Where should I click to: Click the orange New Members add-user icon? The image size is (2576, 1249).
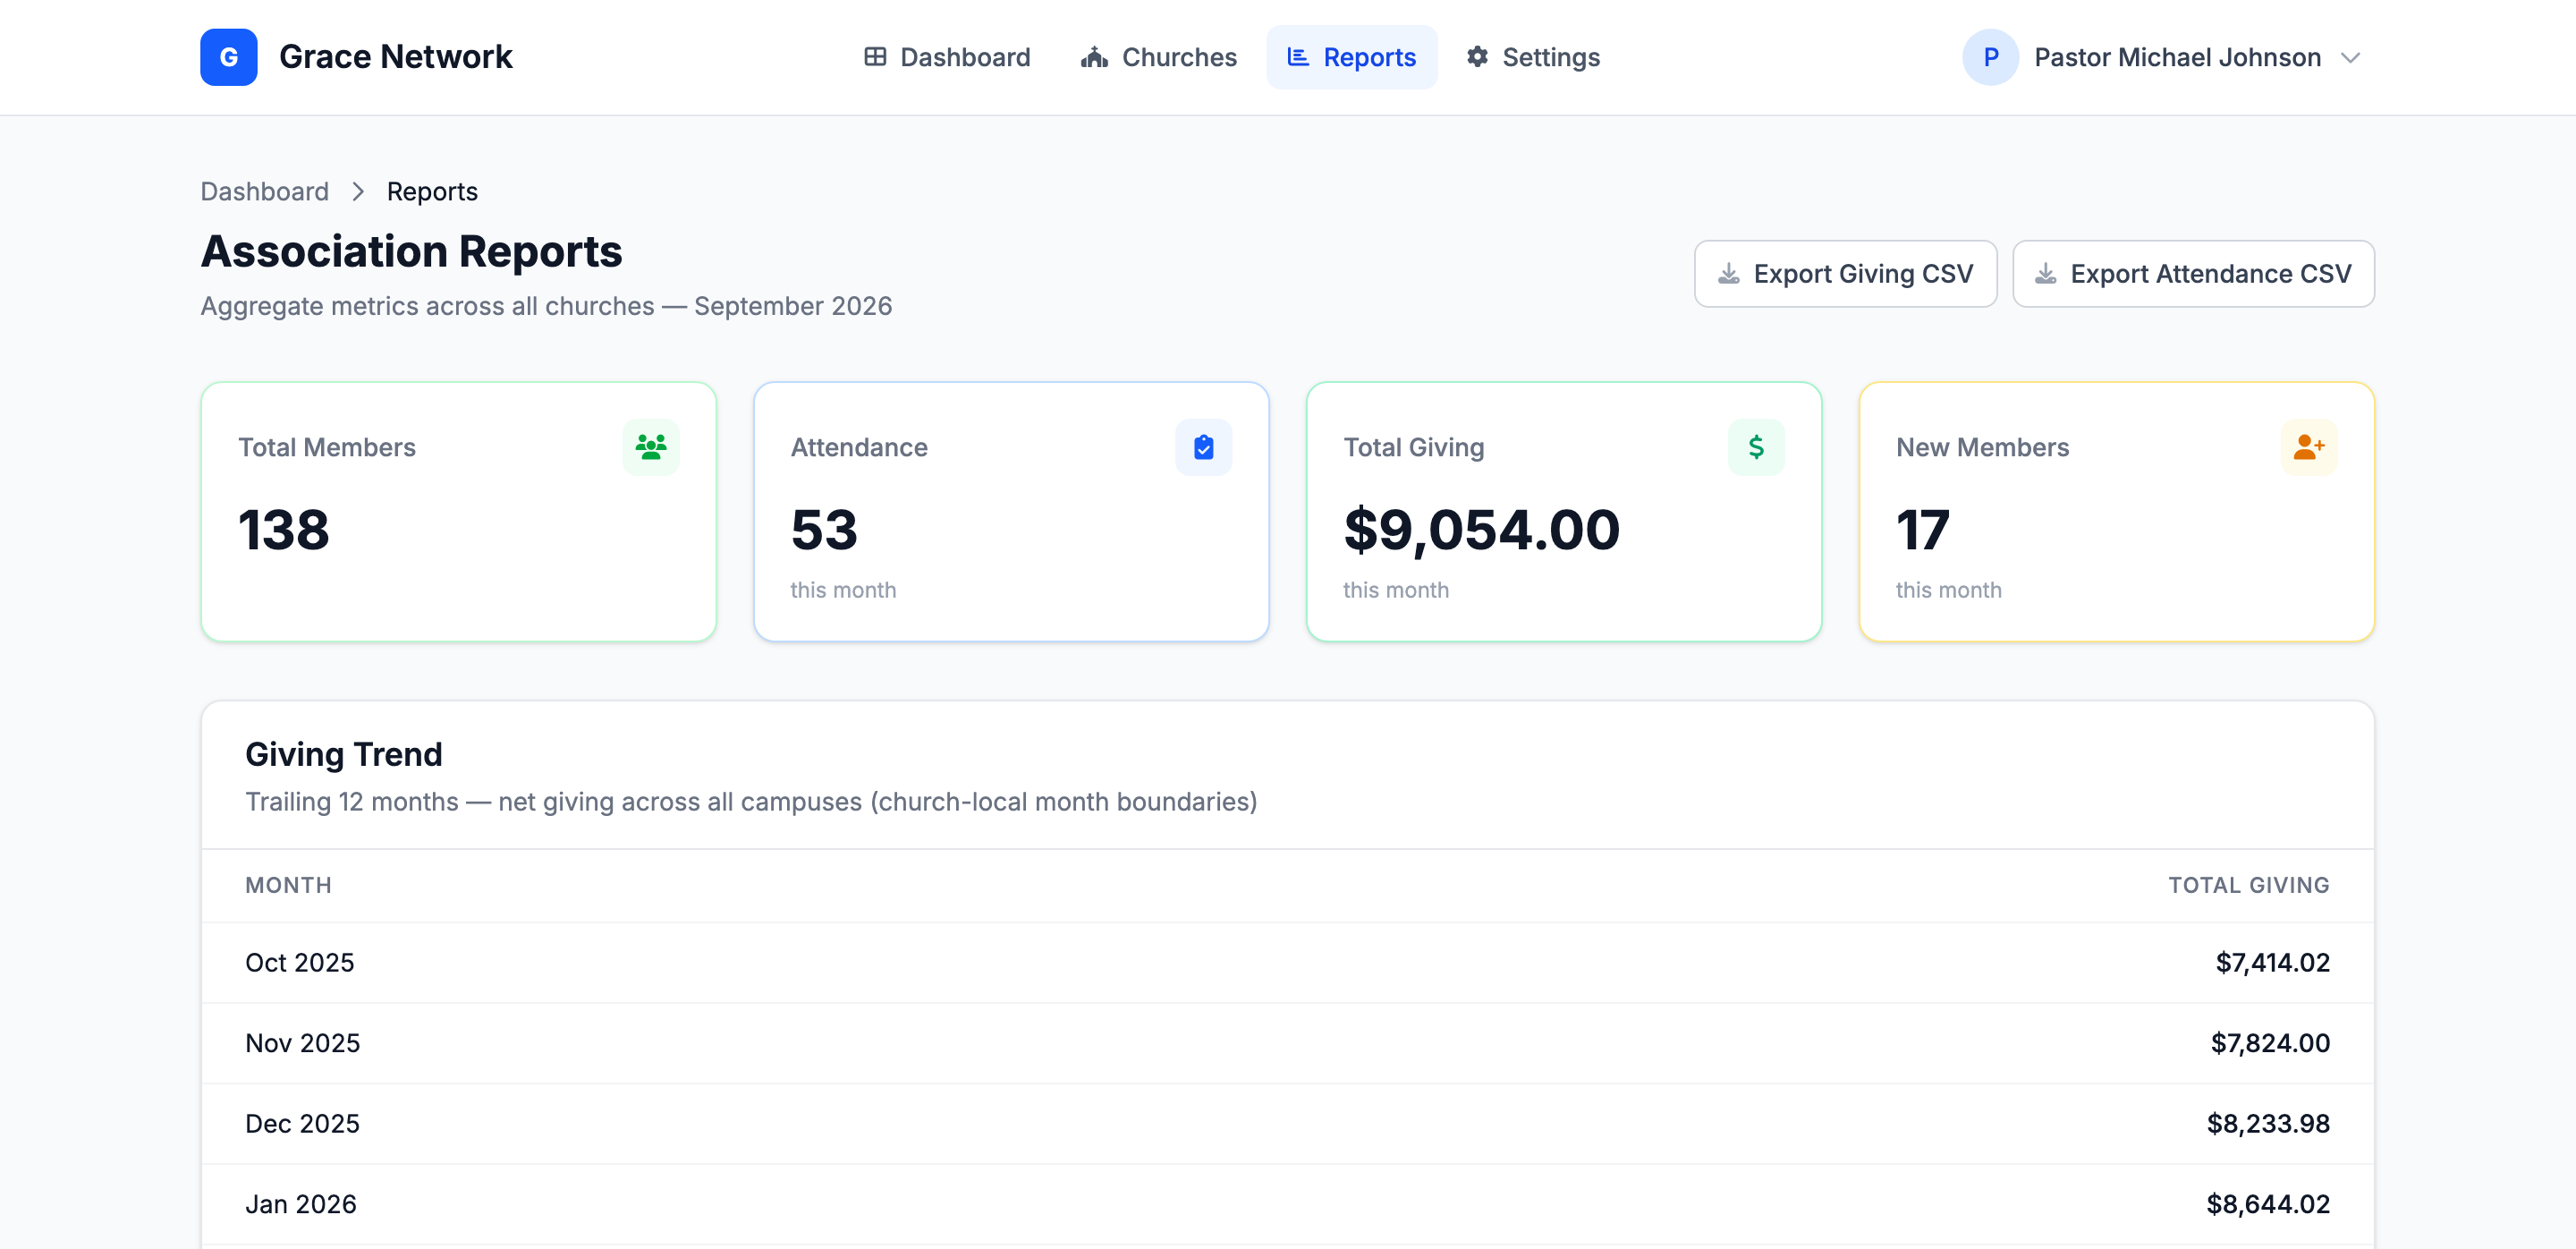point(2309,447)
